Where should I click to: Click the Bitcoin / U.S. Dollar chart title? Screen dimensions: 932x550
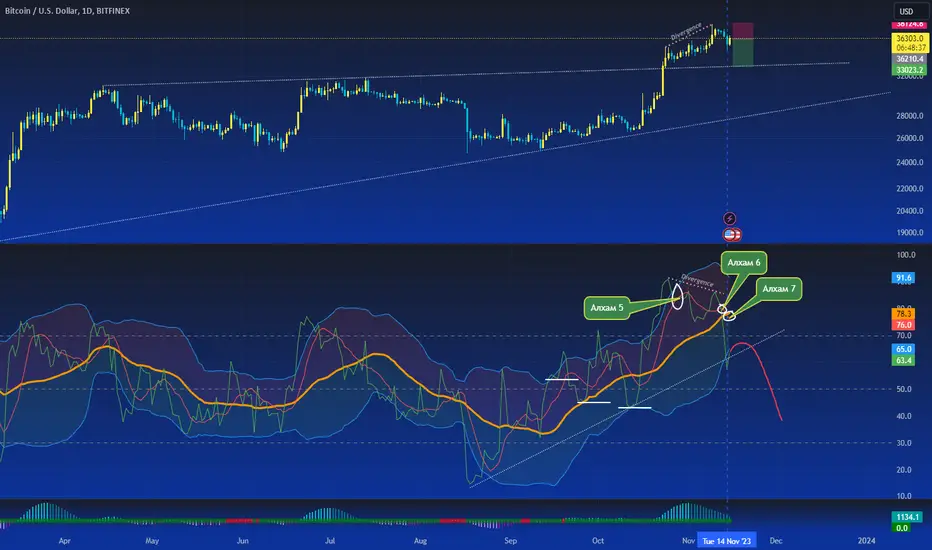tap(67, 11)
